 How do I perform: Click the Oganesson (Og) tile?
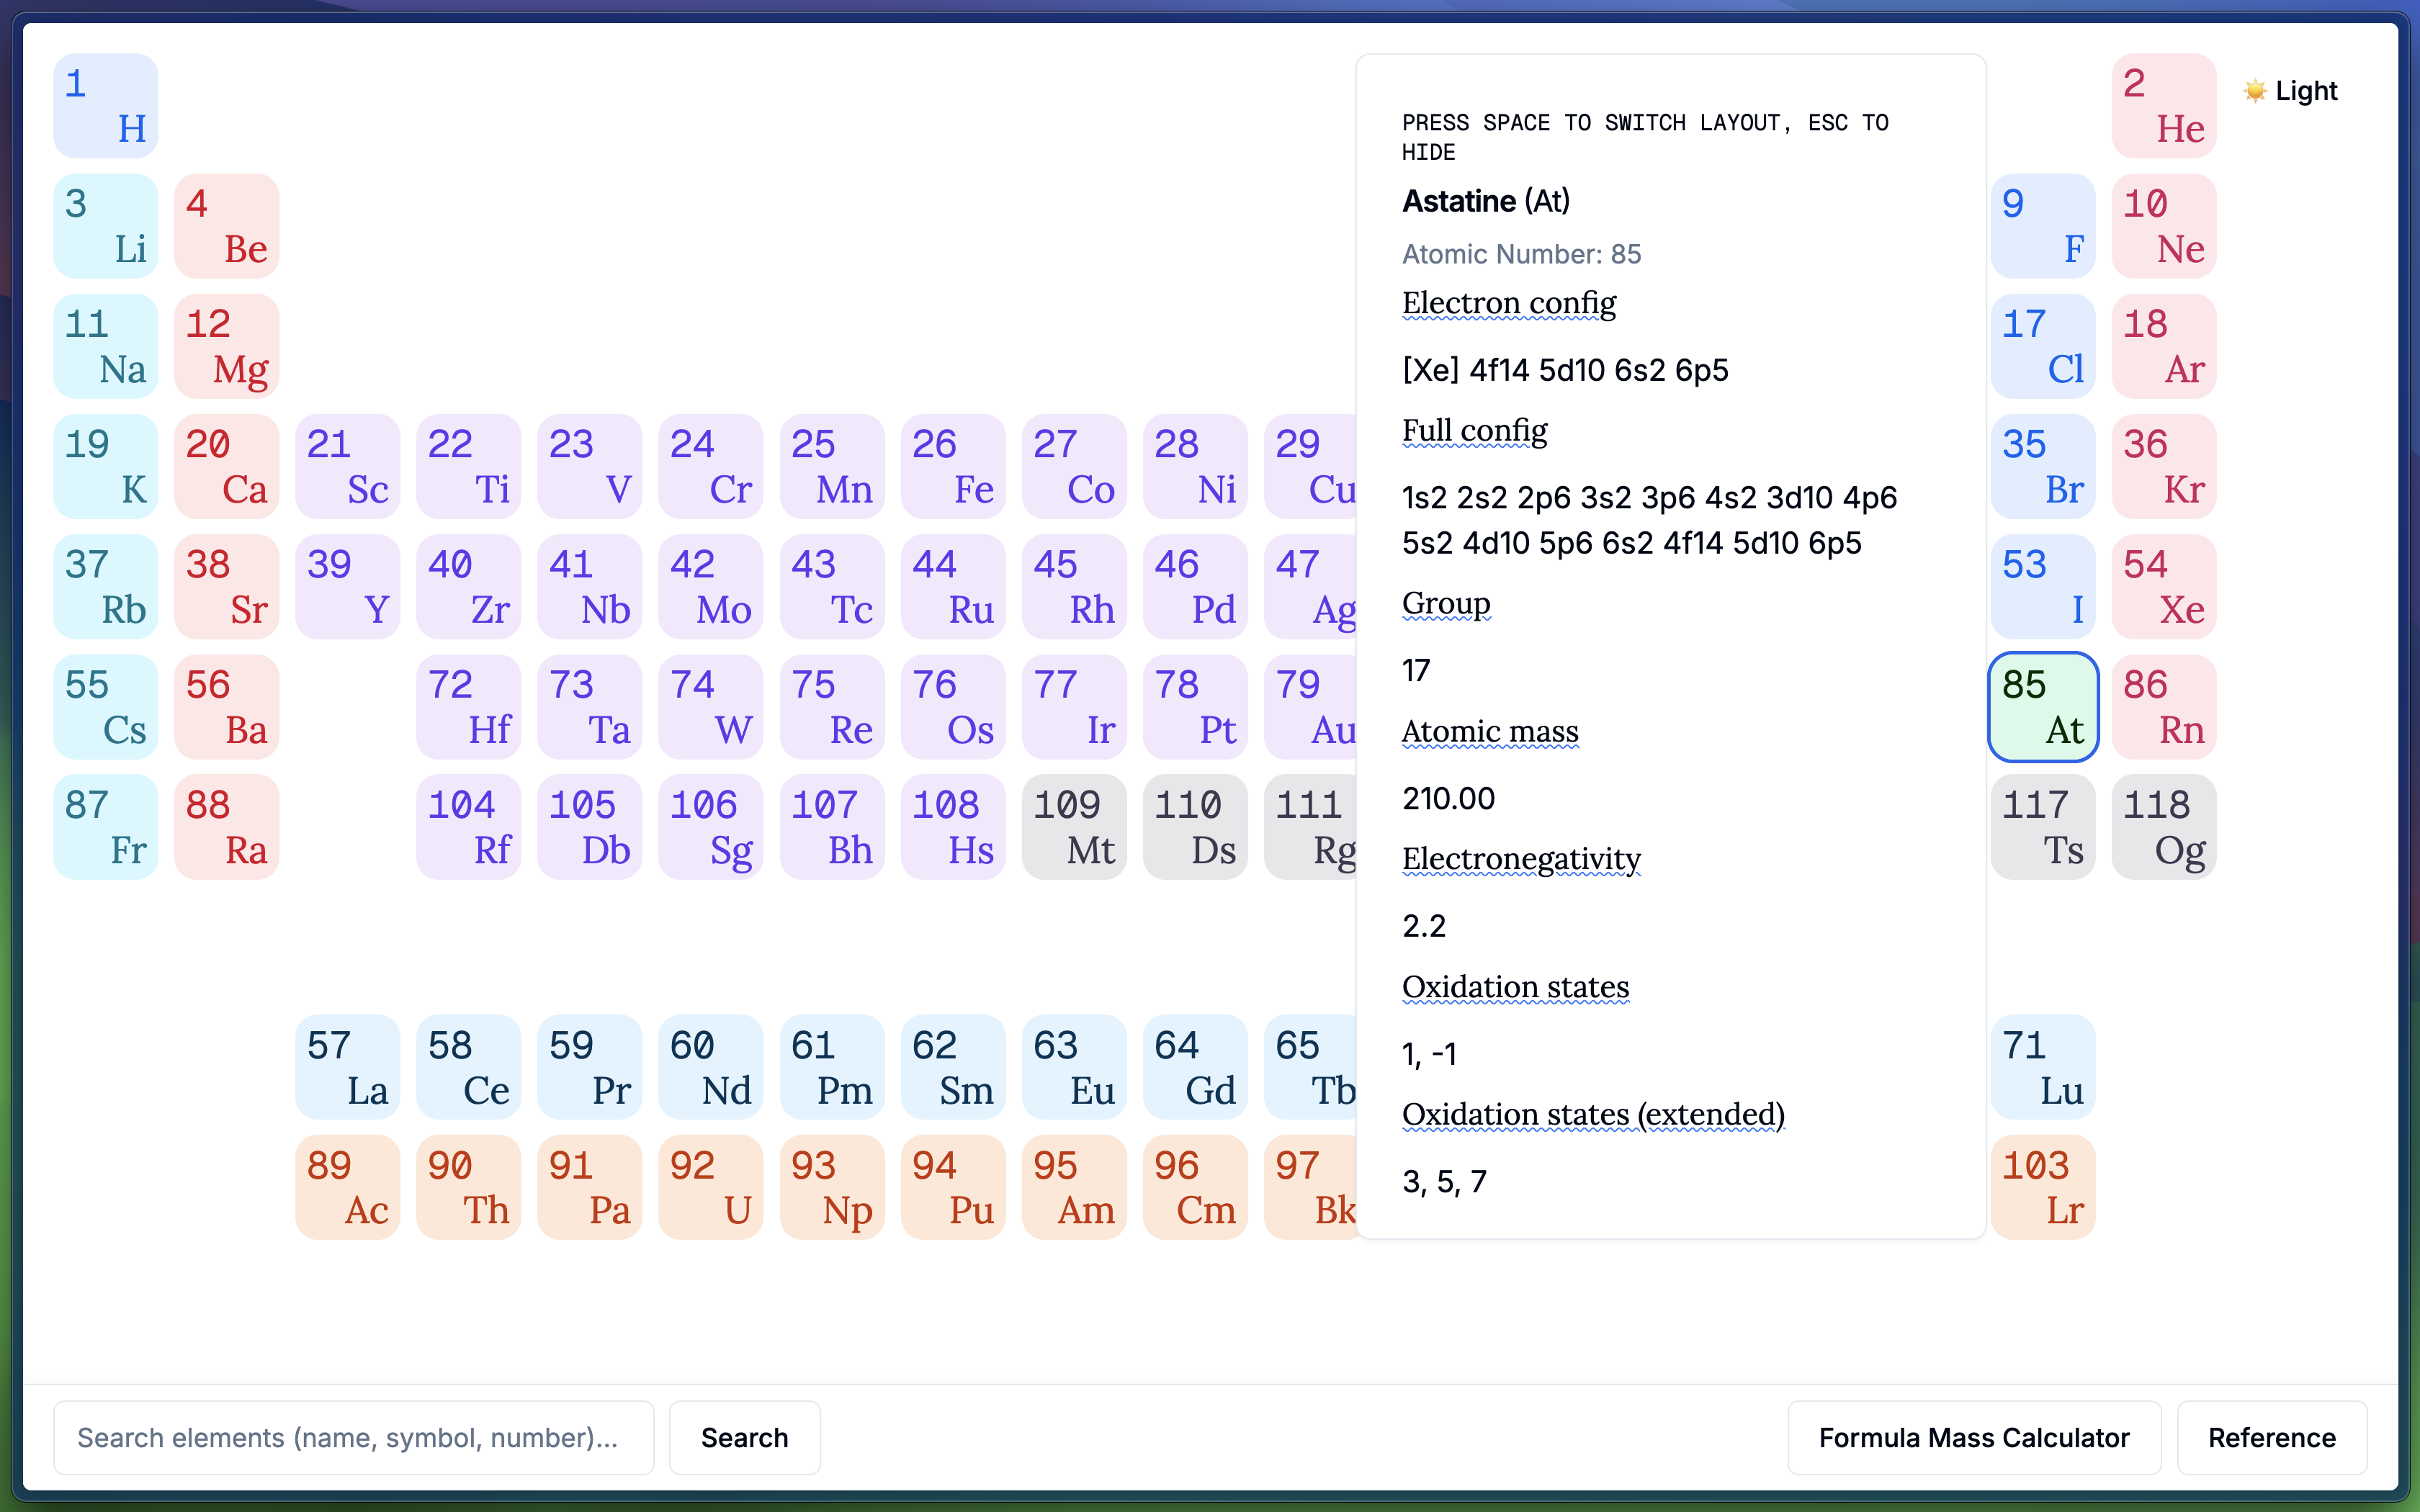click(x=2163, y=827)
